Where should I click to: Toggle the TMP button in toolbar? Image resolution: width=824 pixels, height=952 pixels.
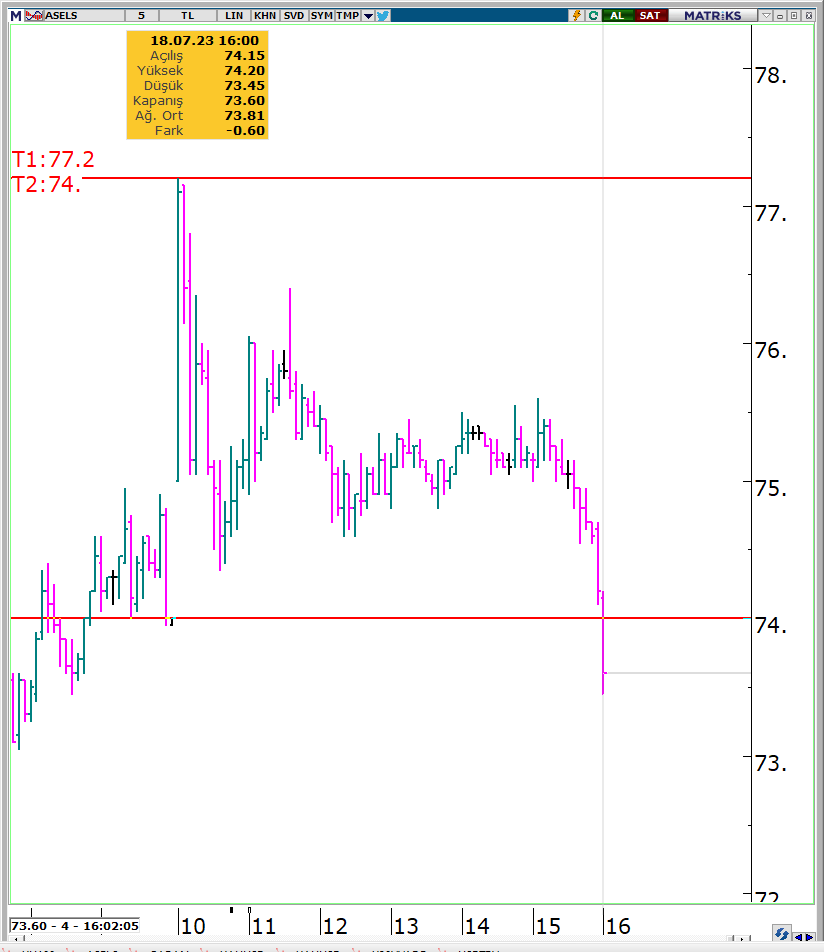348,16
